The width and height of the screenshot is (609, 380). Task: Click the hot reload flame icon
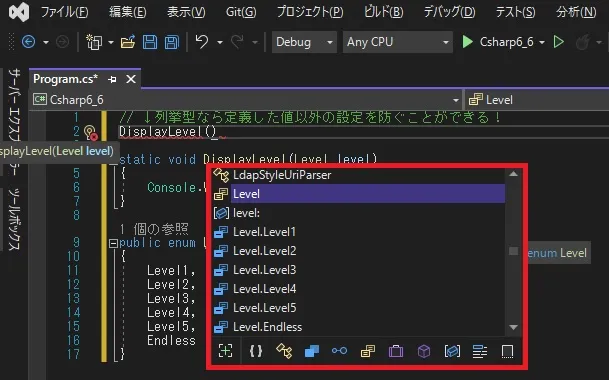pyautogui.click(x=583, y=42)
